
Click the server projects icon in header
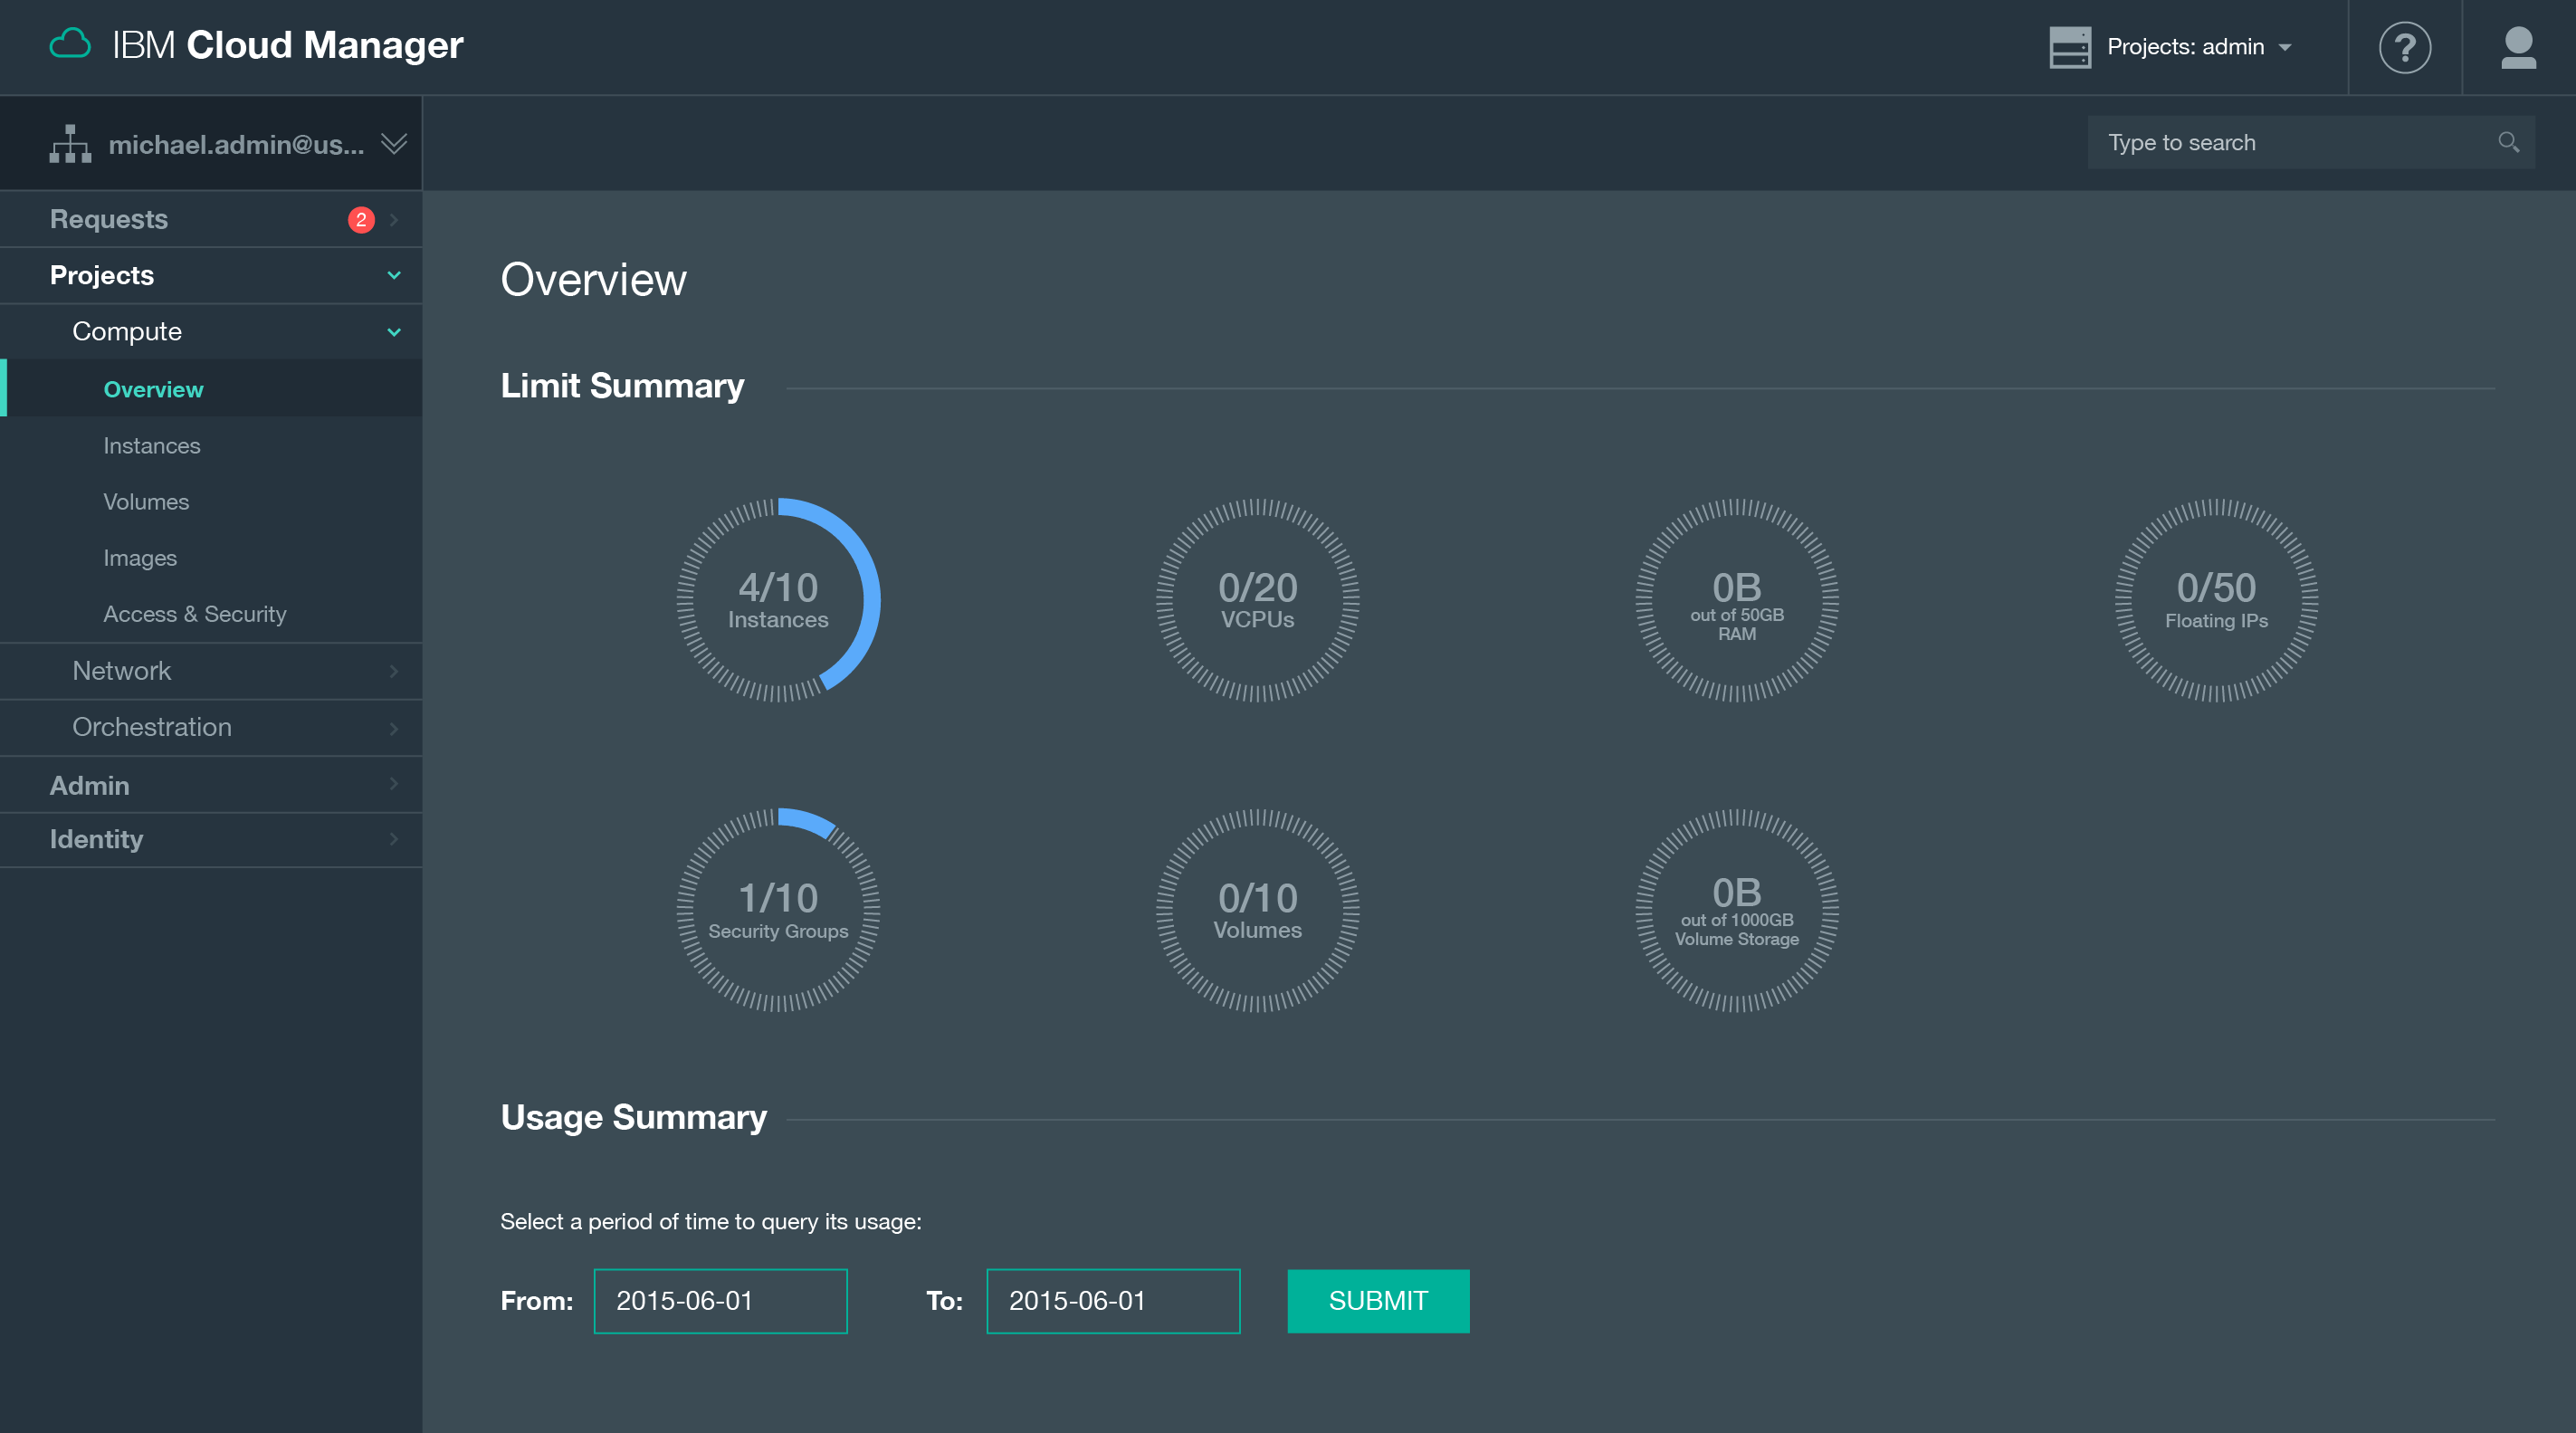click(x=2069, y=47)
